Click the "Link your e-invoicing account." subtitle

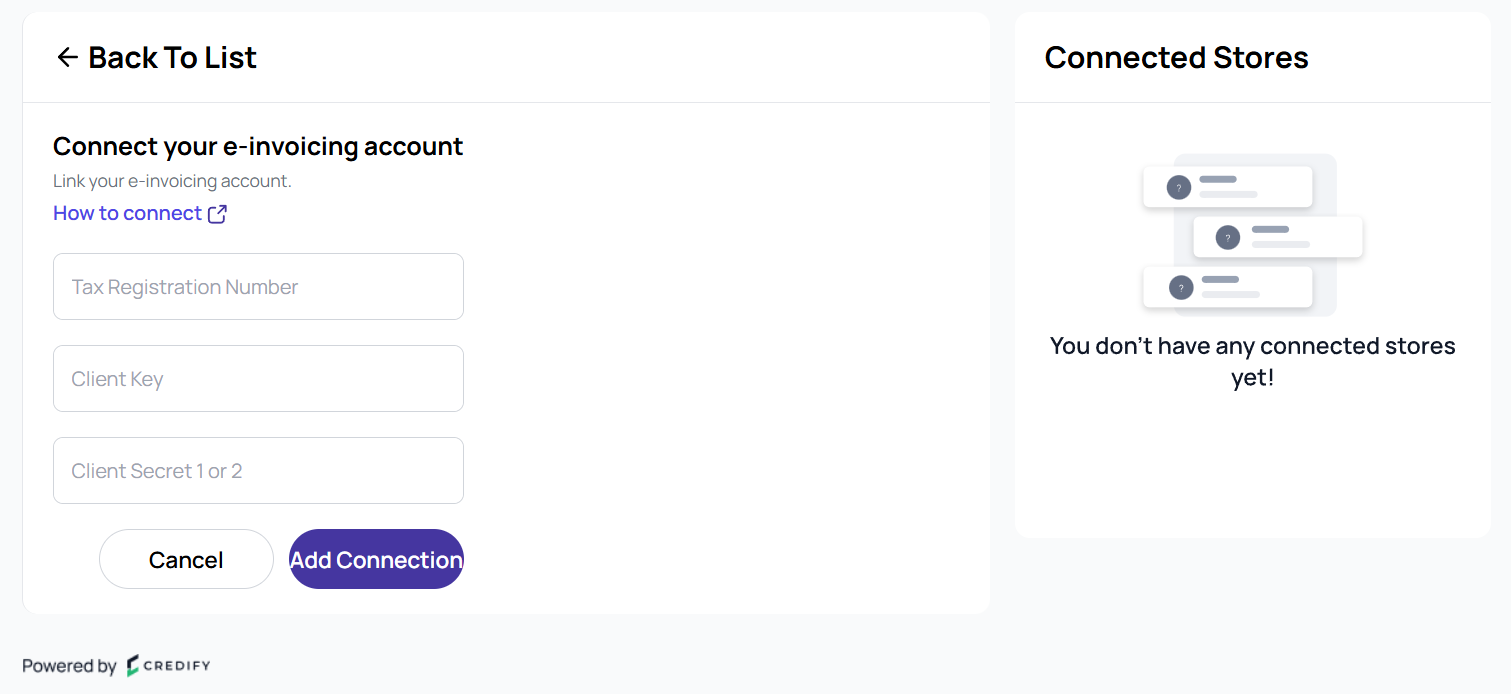tap(172, 181)
